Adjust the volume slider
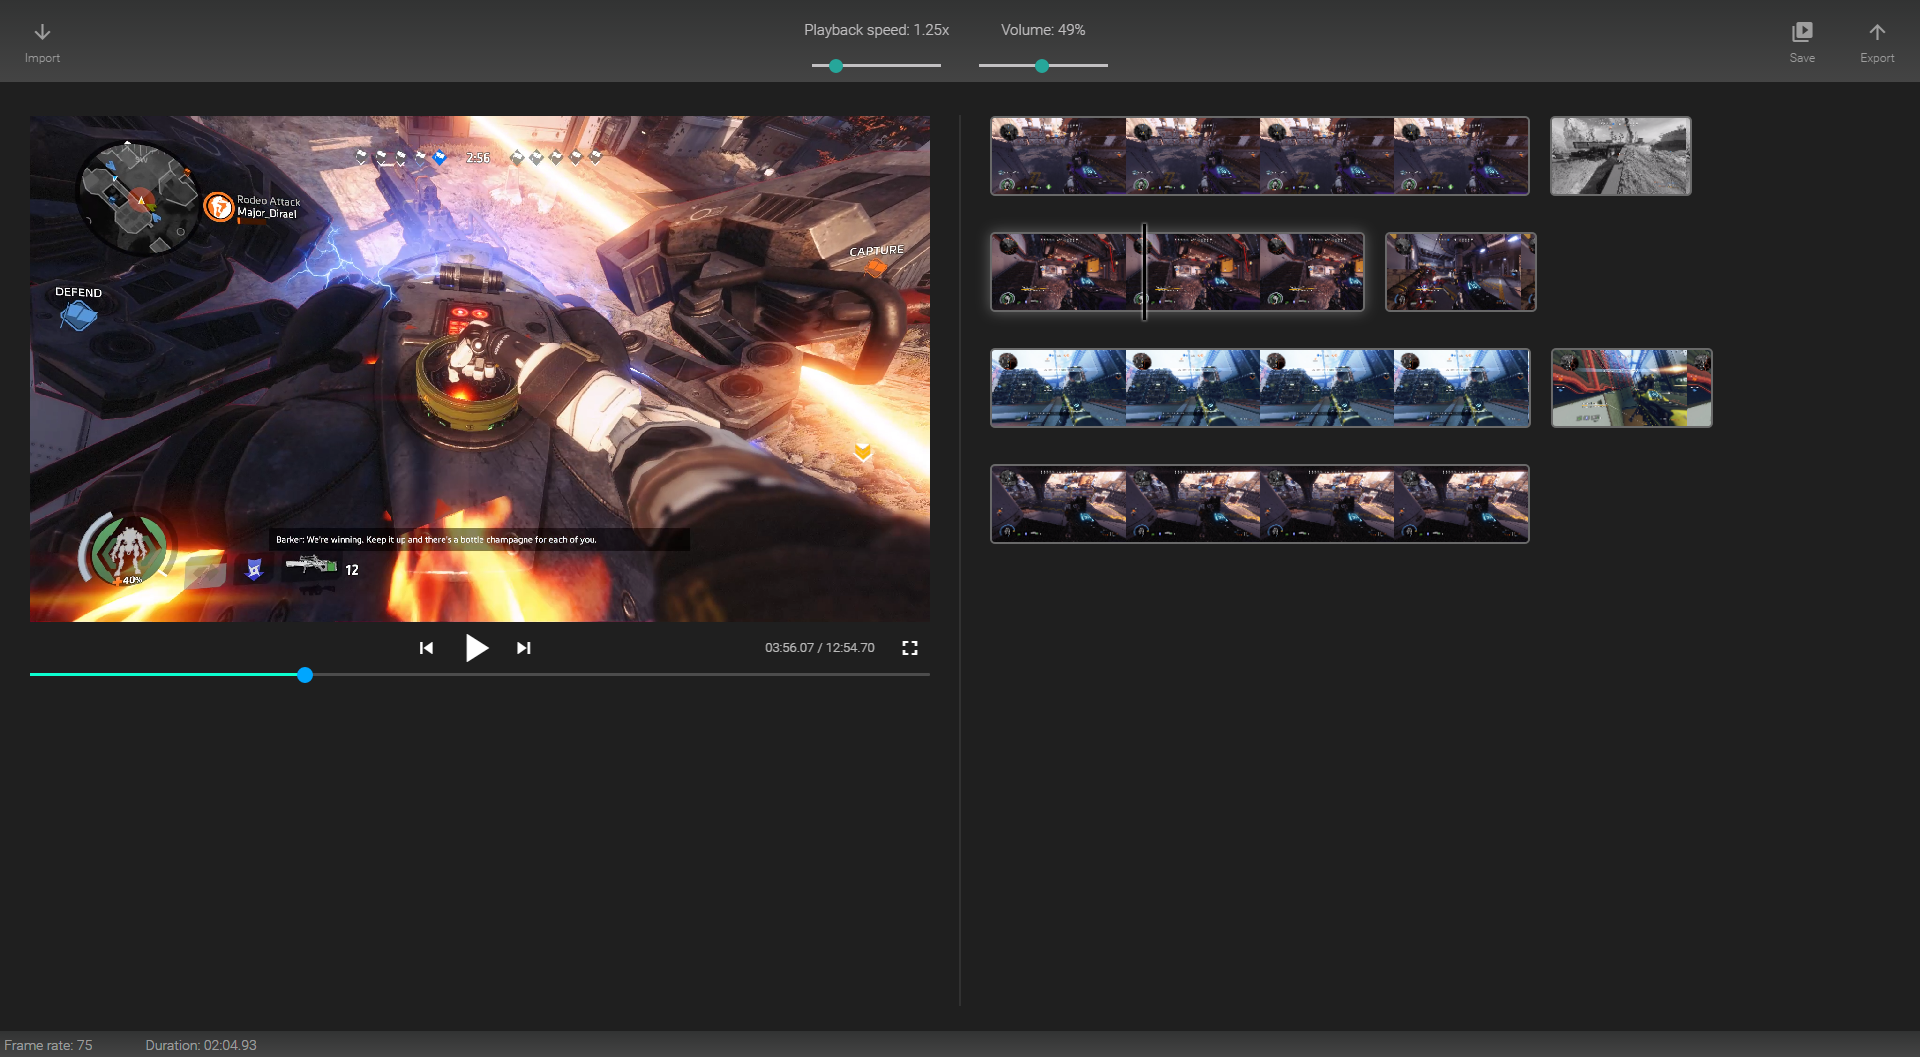The image size is (1920, 1057). (1043, 66)
